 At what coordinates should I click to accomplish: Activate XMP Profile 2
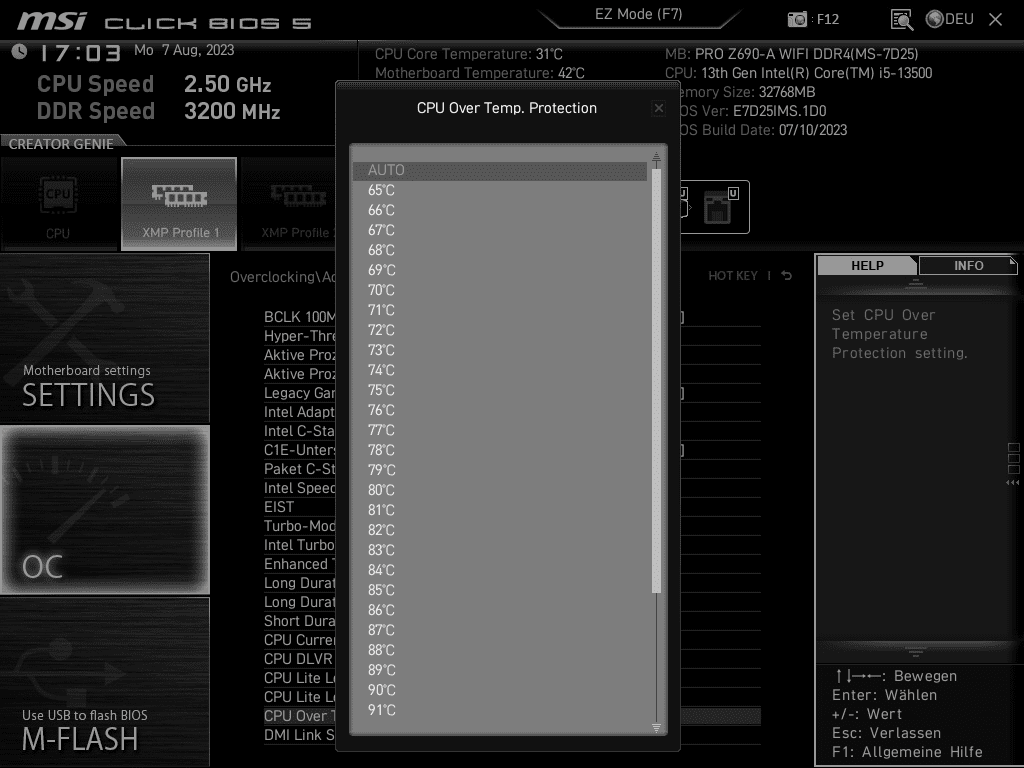click(x=289, y=204)
